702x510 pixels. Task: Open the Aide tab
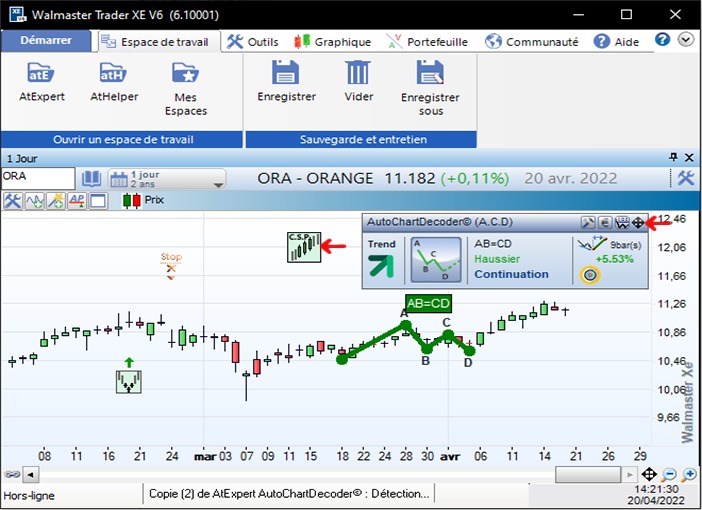[x=616, y=42]
